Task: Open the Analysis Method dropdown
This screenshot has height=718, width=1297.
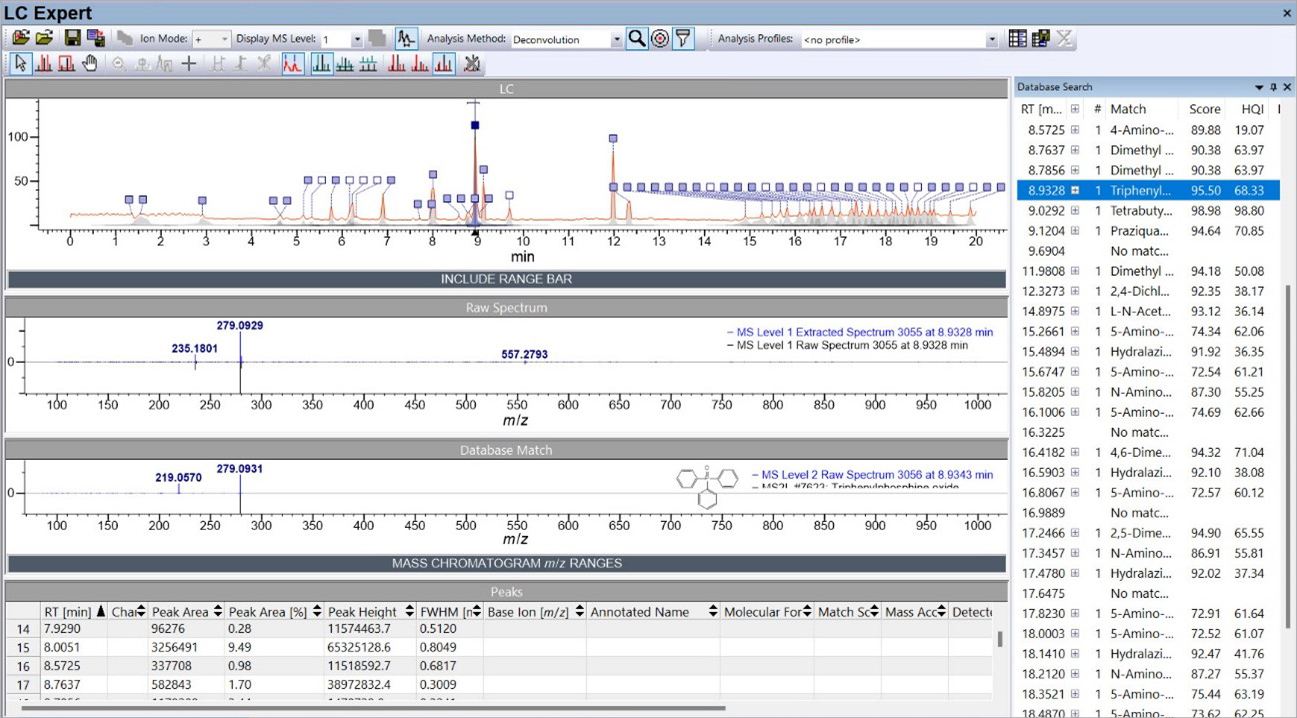Action: point(616,40)
